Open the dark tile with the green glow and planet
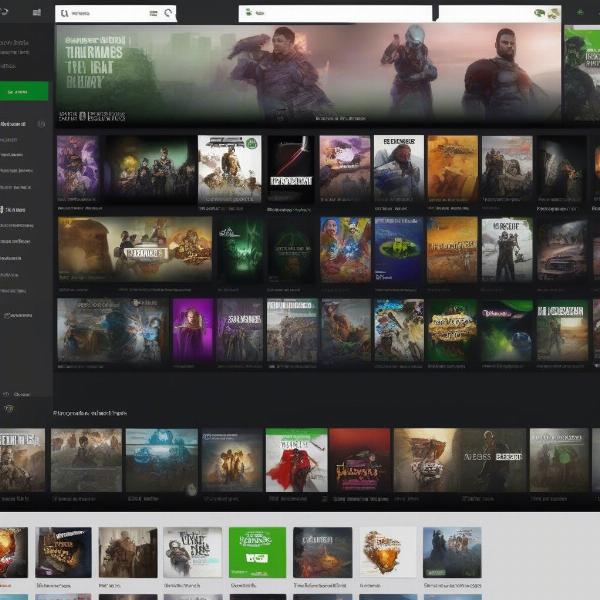The width and height of the screenshot is (600, 600). tap(507, 330)
